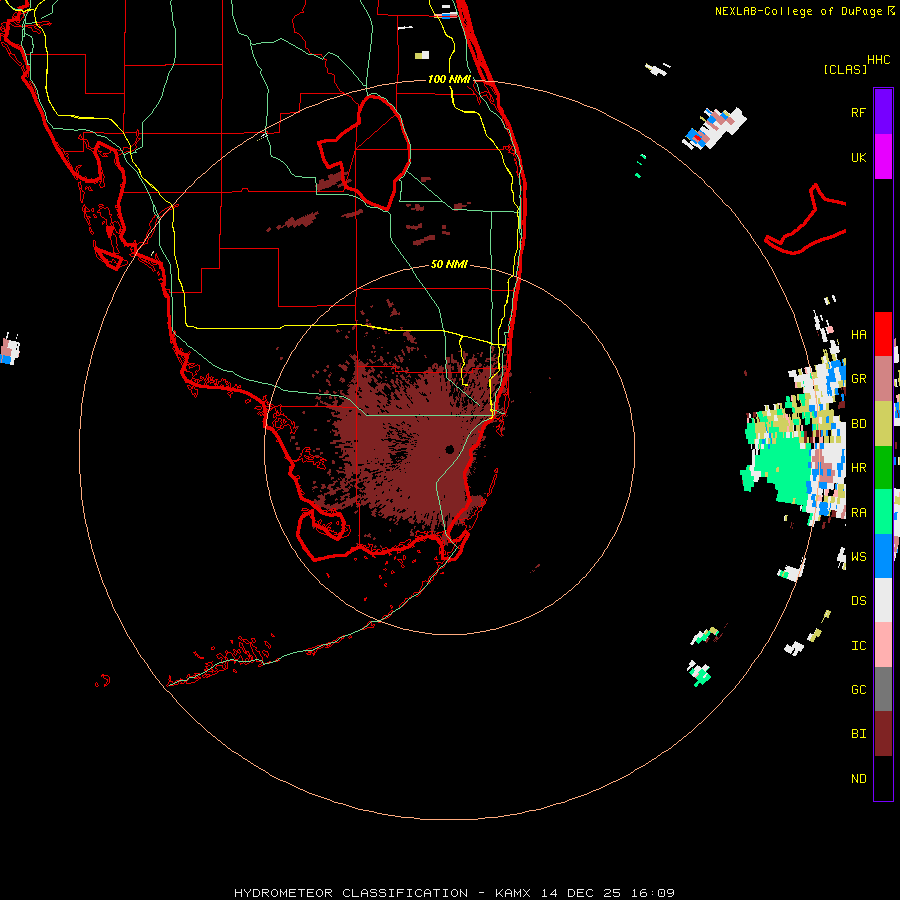This screenshot has height=900, width=900.
Task: Click the RA legend label
Action: pyautogui.click(x=858, y=513)
